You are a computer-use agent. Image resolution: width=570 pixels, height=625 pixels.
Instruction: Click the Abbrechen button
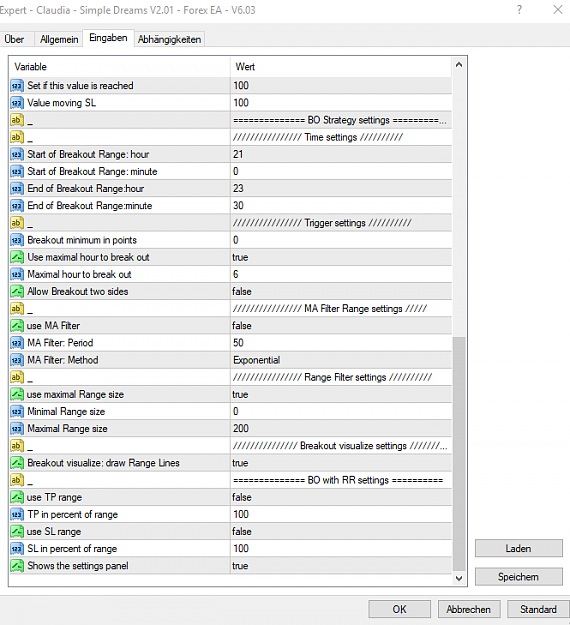point(469,609)
